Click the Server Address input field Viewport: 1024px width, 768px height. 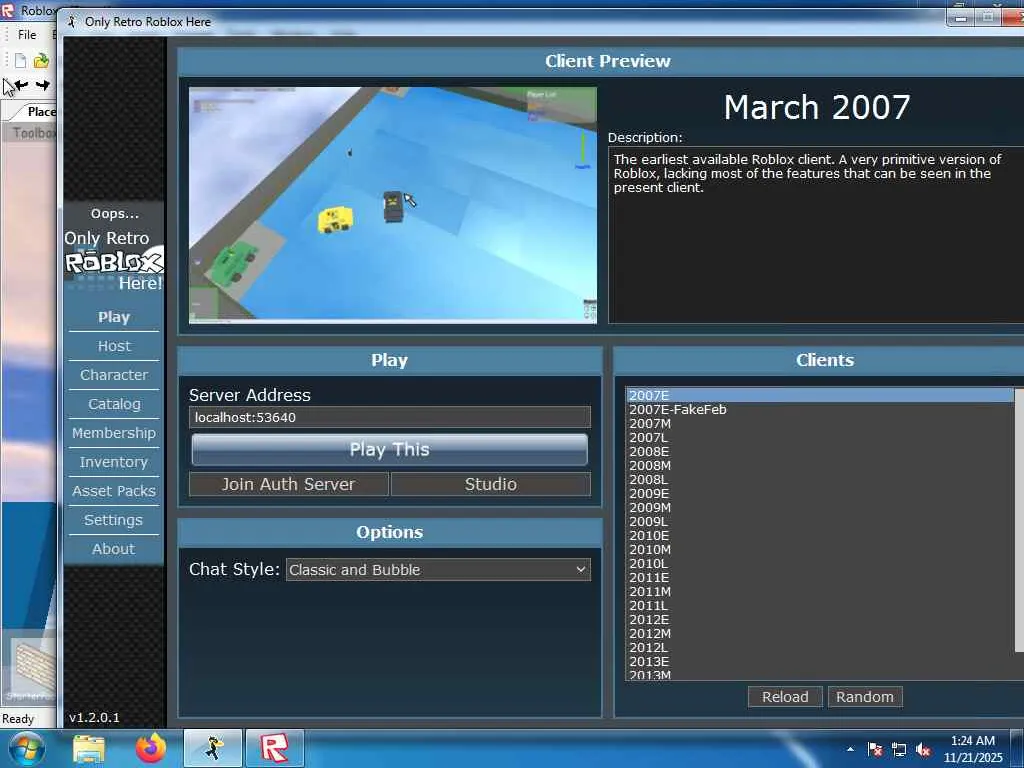pos(390,417)
